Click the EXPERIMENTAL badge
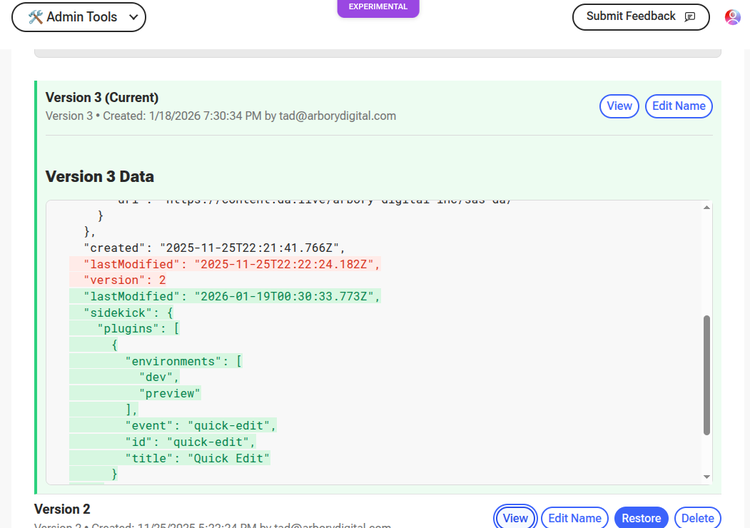Image resolution: width=750 pixels, height=528 pixels. 378,7
